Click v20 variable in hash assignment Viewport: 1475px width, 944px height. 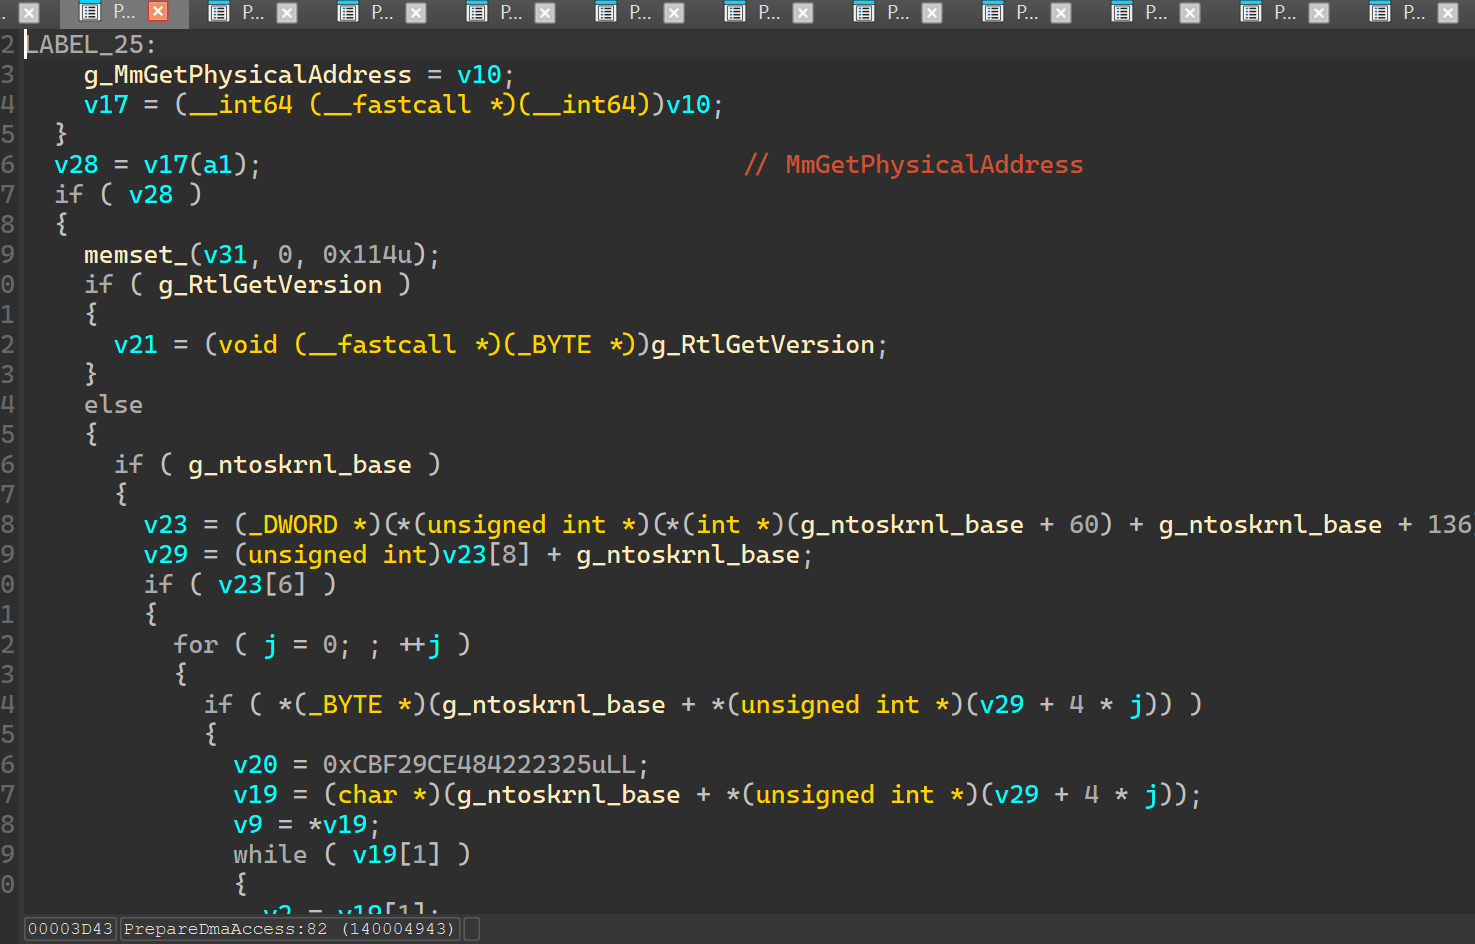coord(255,765)
